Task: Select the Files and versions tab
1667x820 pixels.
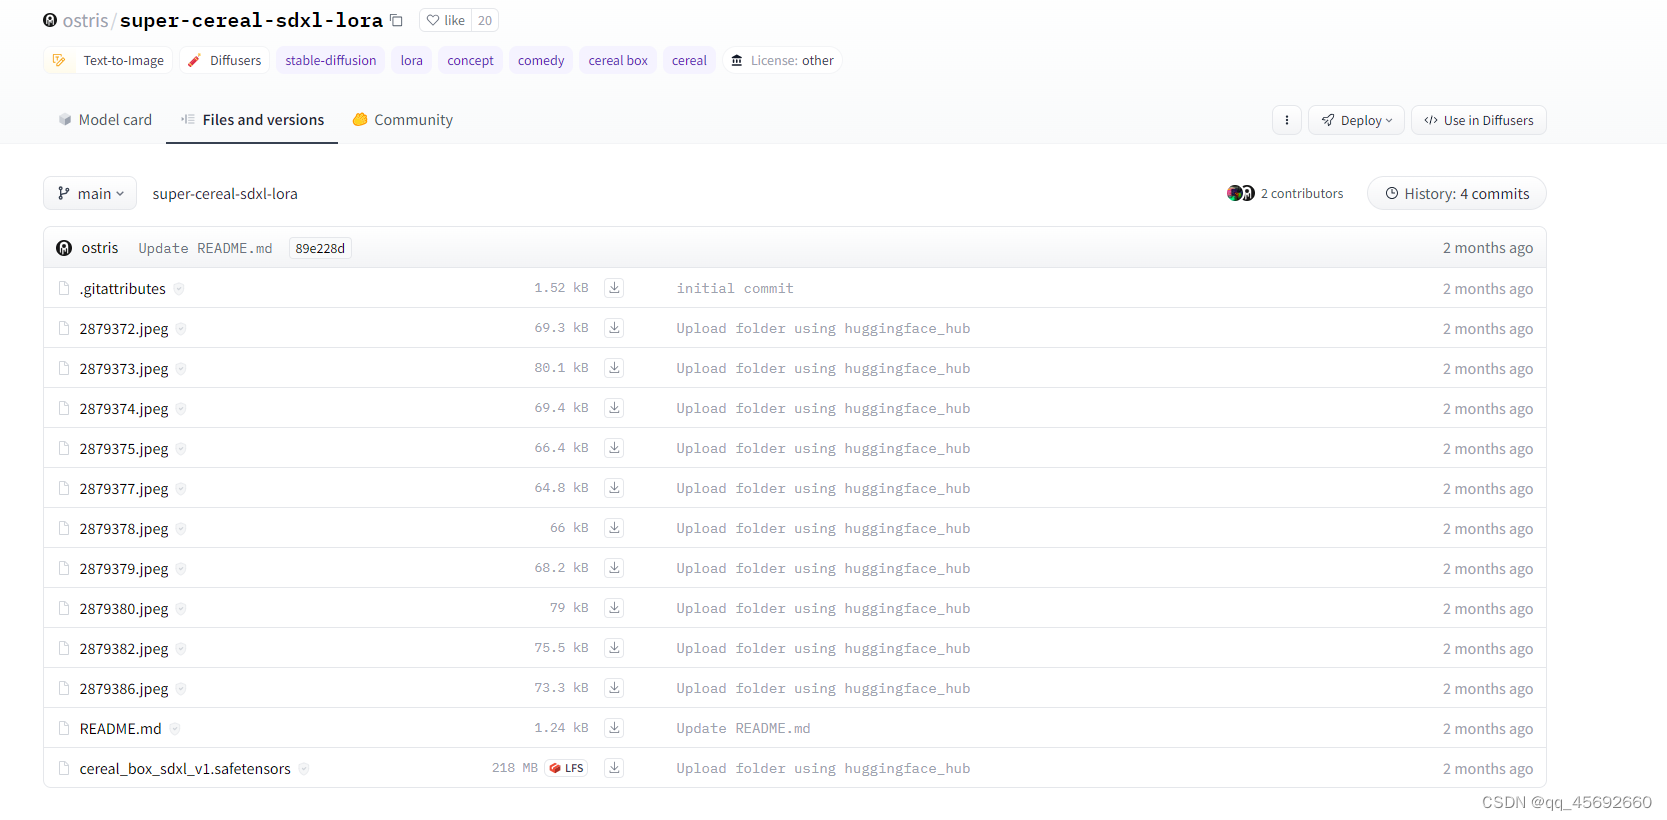Action: coord(252,120)
